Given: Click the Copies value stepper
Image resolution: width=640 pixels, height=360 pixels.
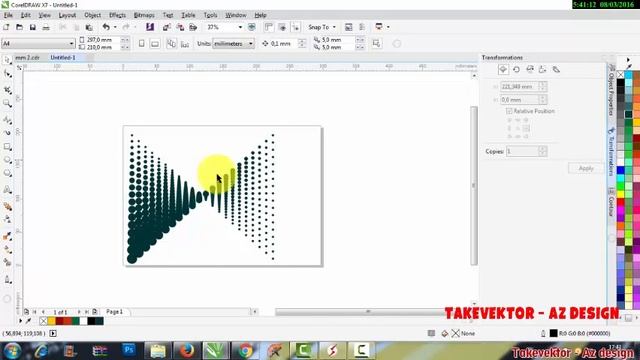Looking at the screenshot, I should 542,151.
